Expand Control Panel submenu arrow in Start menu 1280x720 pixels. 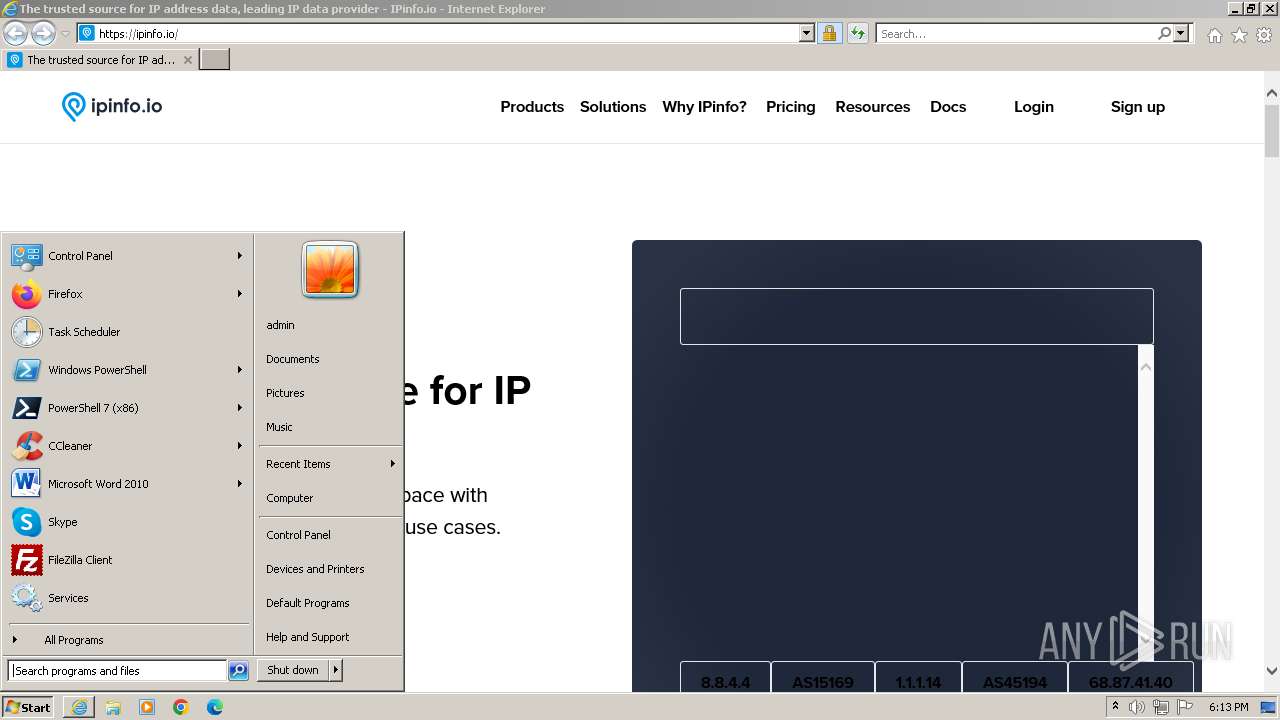pos(240,256)
